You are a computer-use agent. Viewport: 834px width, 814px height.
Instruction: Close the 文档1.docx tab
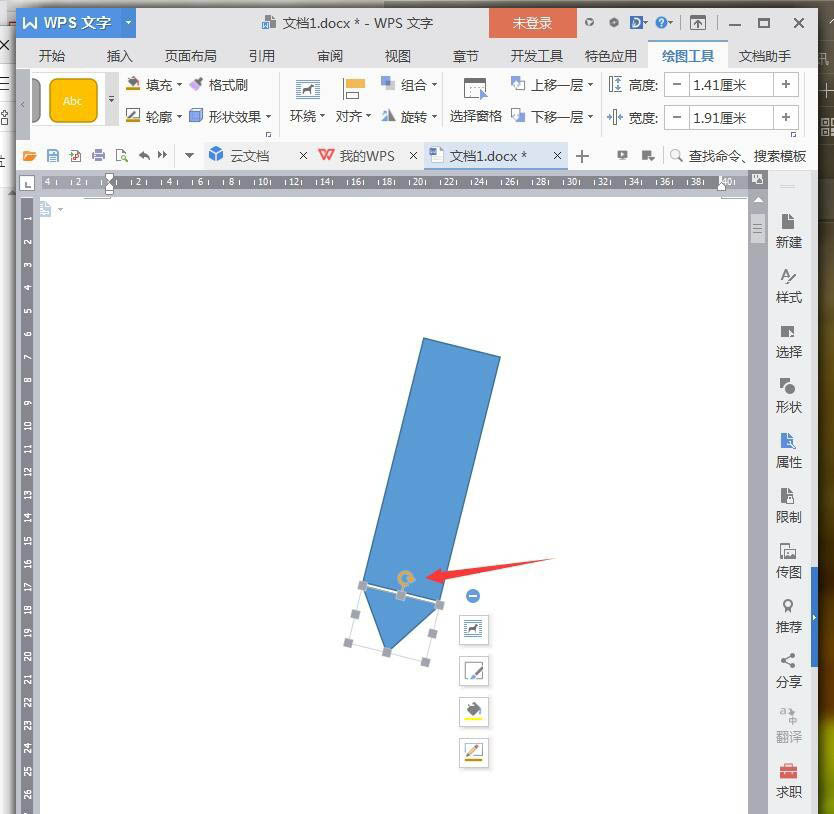557,156
